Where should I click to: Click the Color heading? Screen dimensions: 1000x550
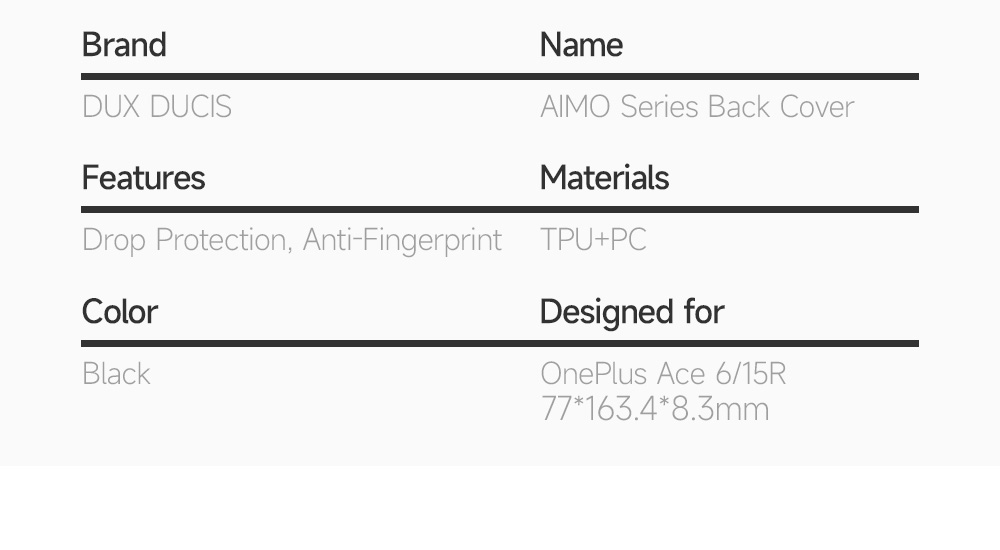pos(120,312)
